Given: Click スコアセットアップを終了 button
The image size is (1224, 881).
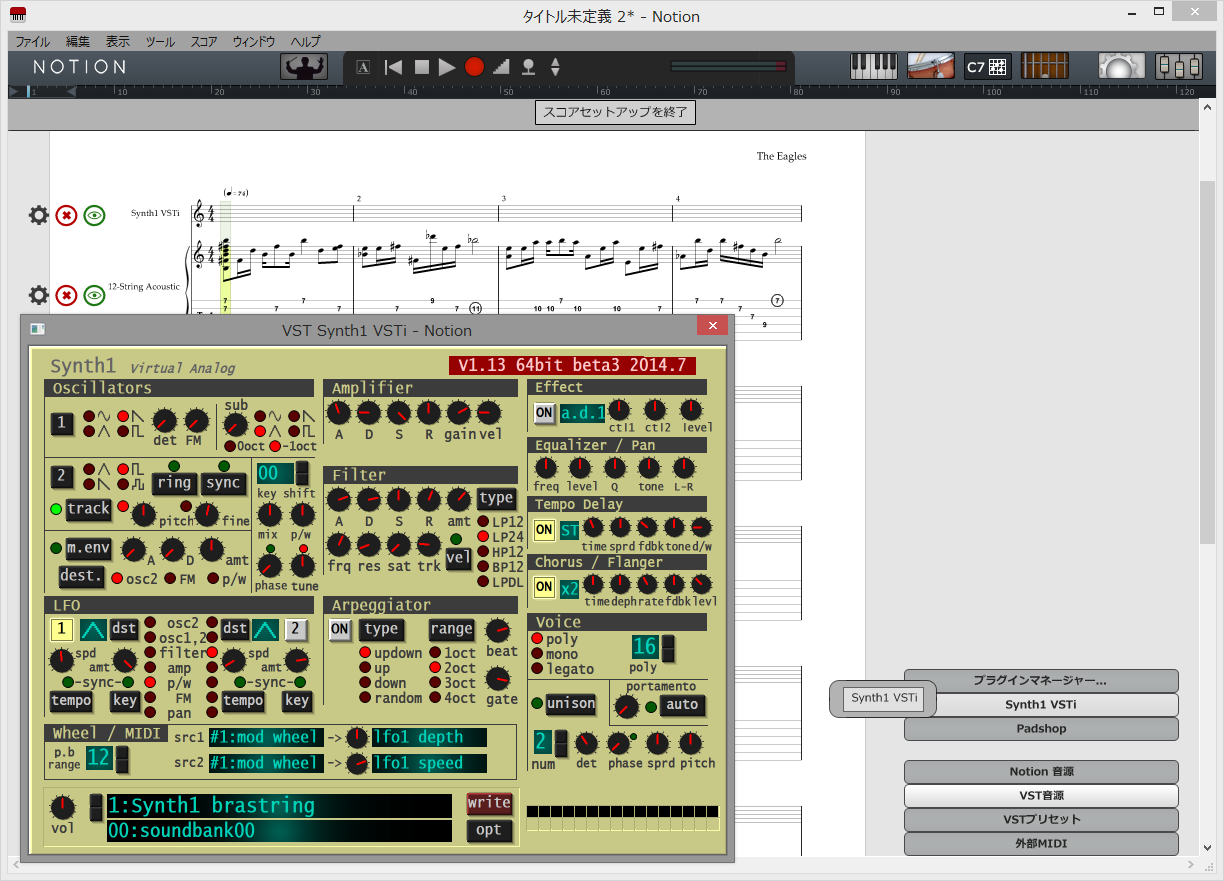Looking at the screenshot, I should [x=615, y=112].
